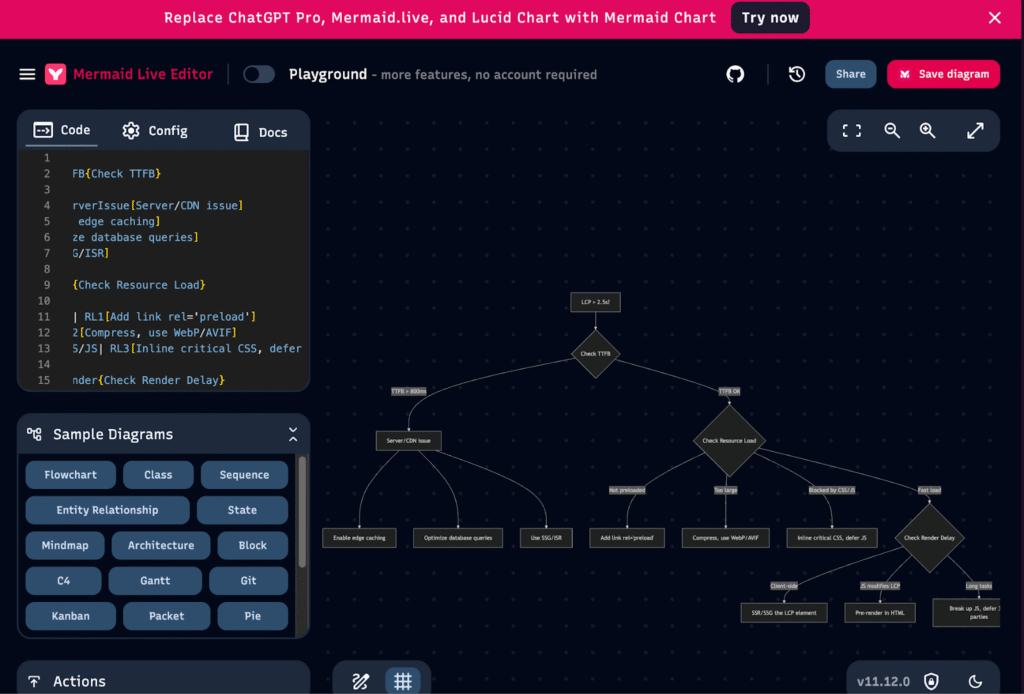
Task: Zoom out the diagram canvas
Action: [892, 130]
